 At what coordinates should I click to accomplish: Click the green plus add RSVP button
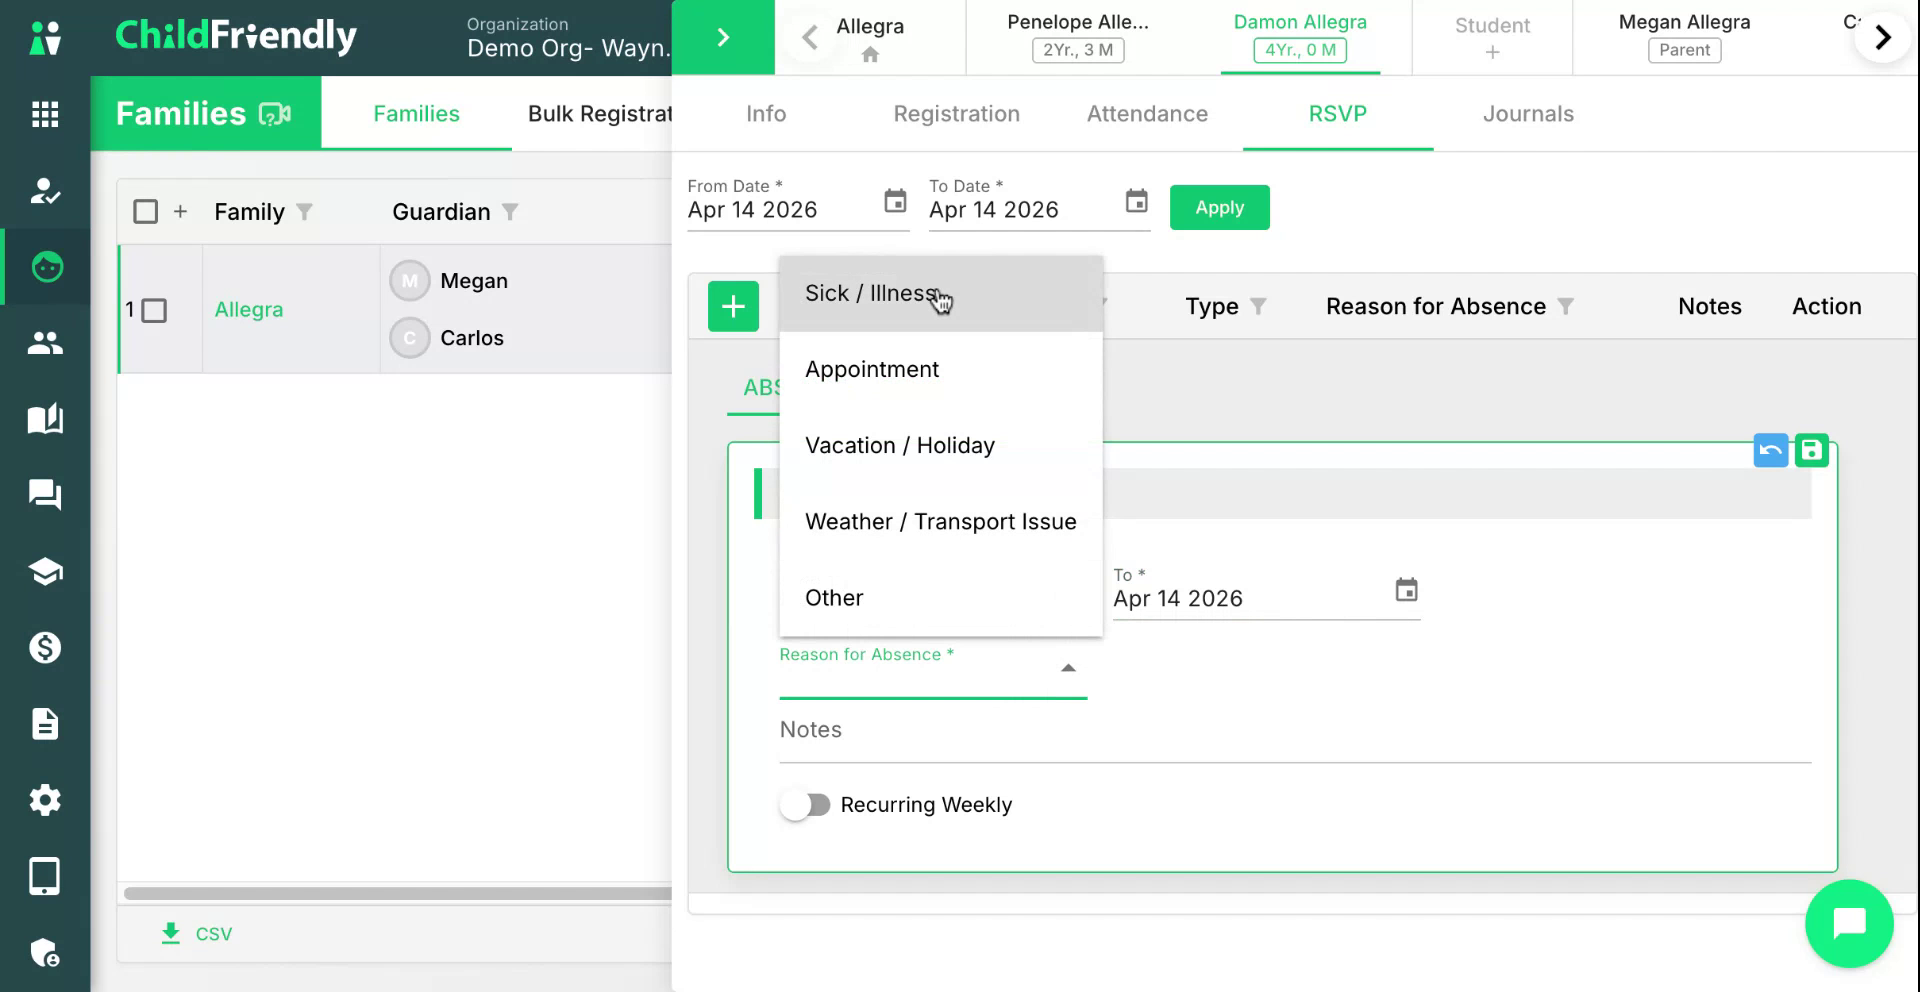(x=733, y=306)
